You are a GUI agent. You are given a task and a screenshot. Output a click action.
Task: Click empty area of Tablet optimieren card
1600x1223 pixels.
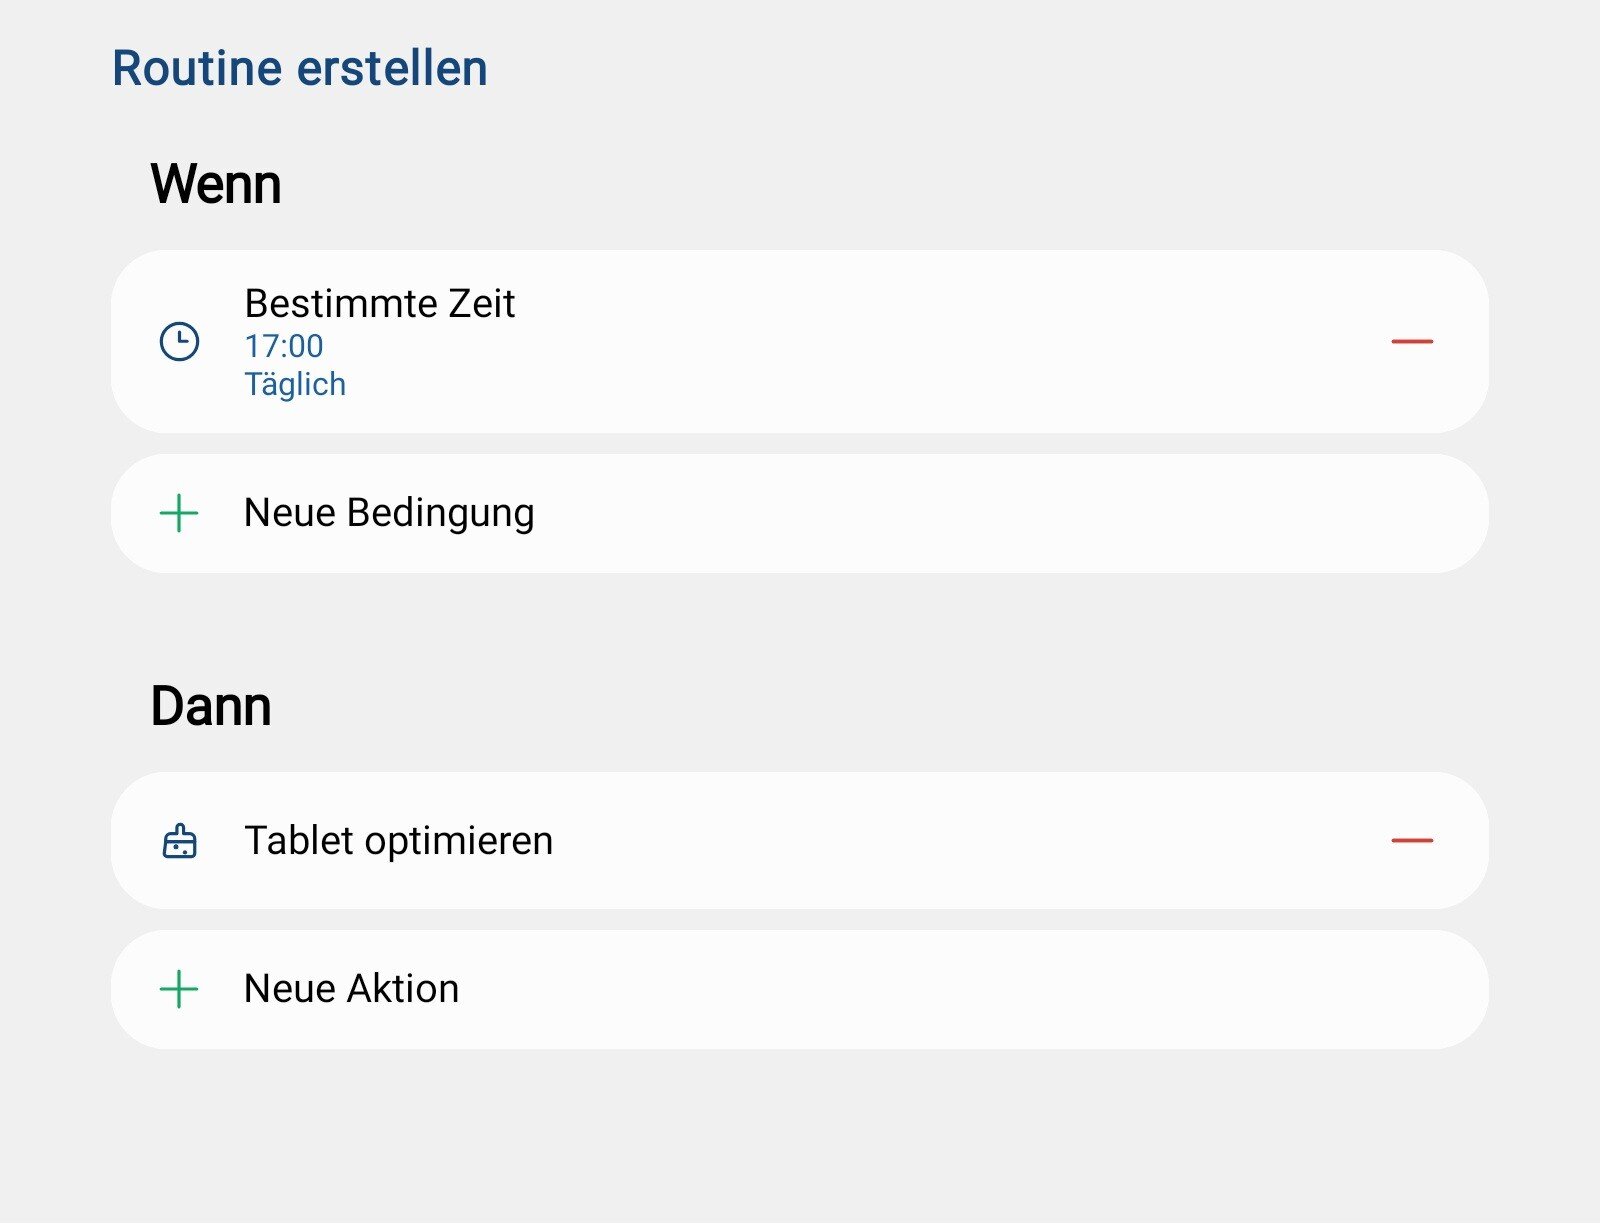point(950,841)
